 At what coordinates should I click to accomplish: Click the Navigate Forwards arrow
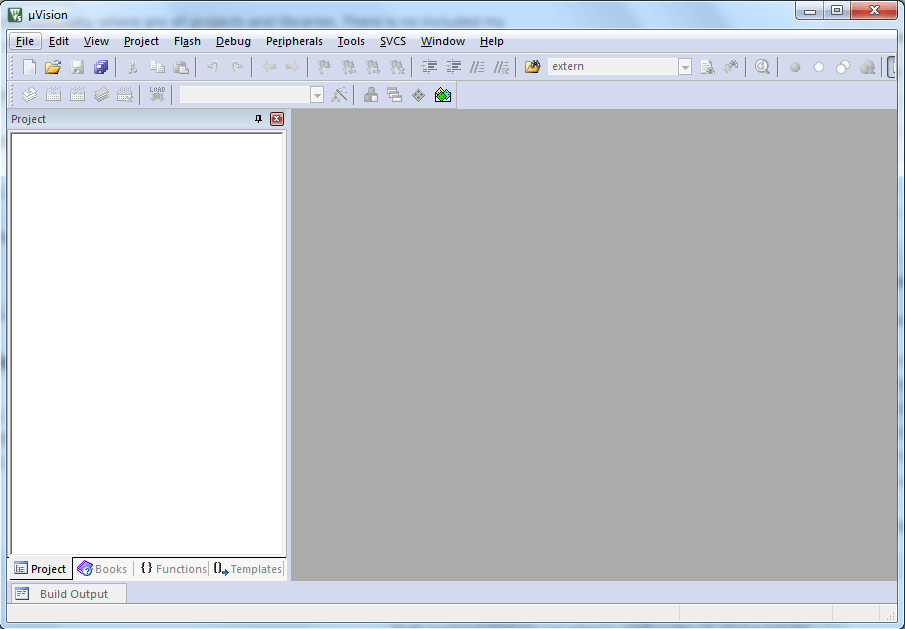(x=293, y=67)
